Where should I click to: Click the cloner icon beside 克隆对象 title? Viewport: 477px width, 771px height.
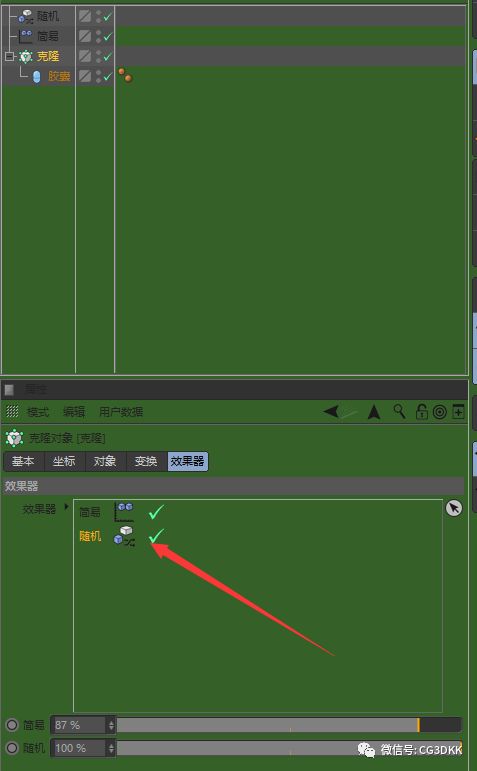(14, 438)
